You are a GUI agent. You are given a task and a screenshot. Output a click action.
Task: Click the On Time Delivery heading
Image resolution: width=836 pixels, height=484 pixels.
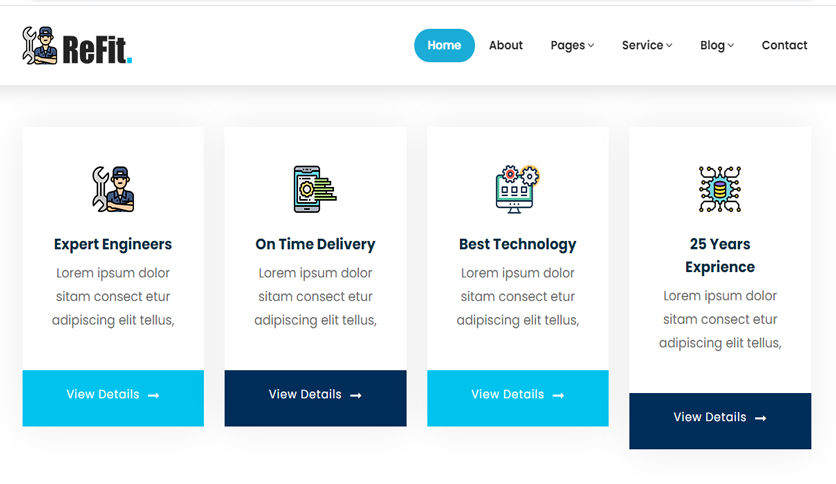coord(315,244)
